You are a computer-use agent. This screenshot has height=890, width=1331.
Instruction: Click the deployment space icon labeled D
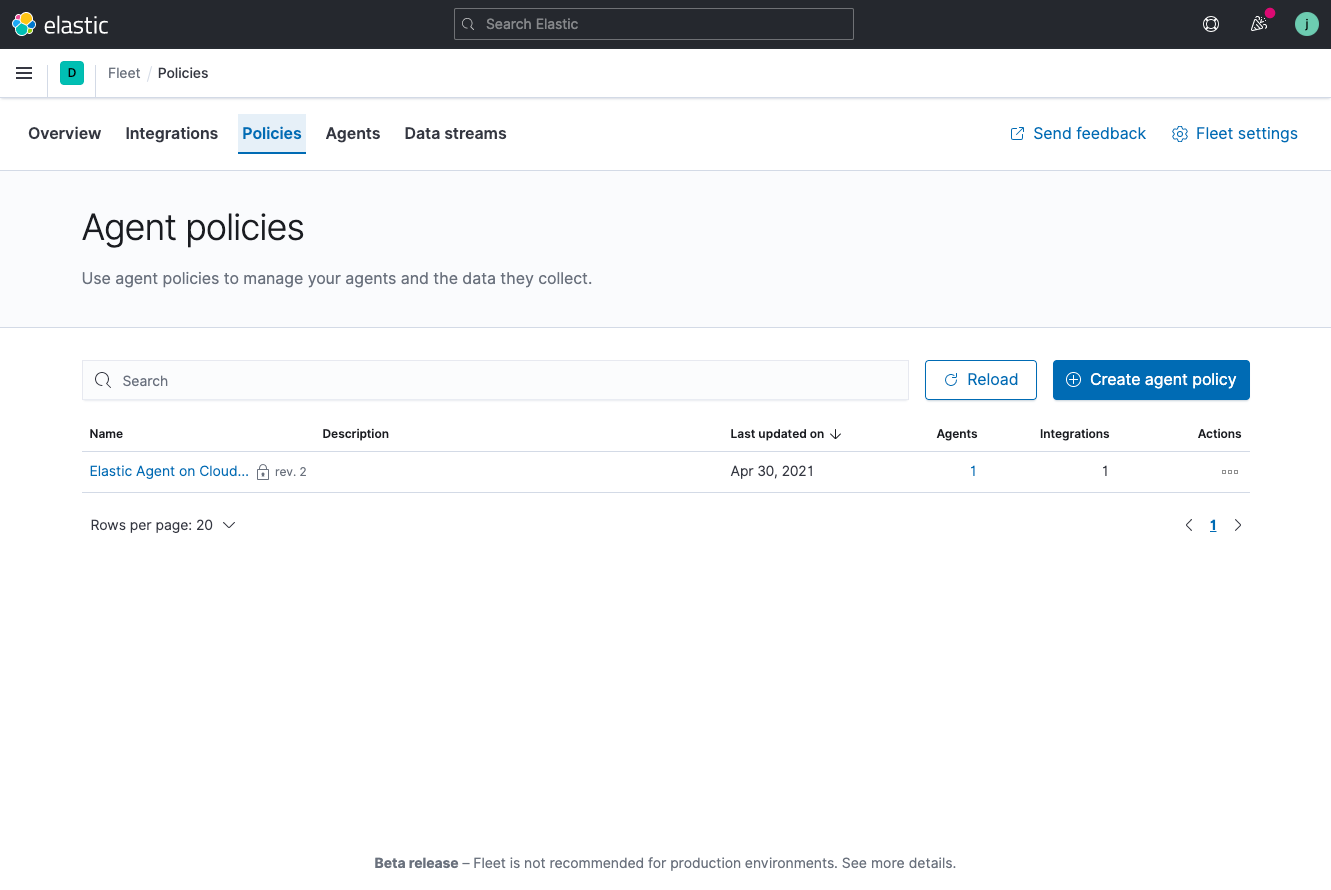click(x=71, y=72)
